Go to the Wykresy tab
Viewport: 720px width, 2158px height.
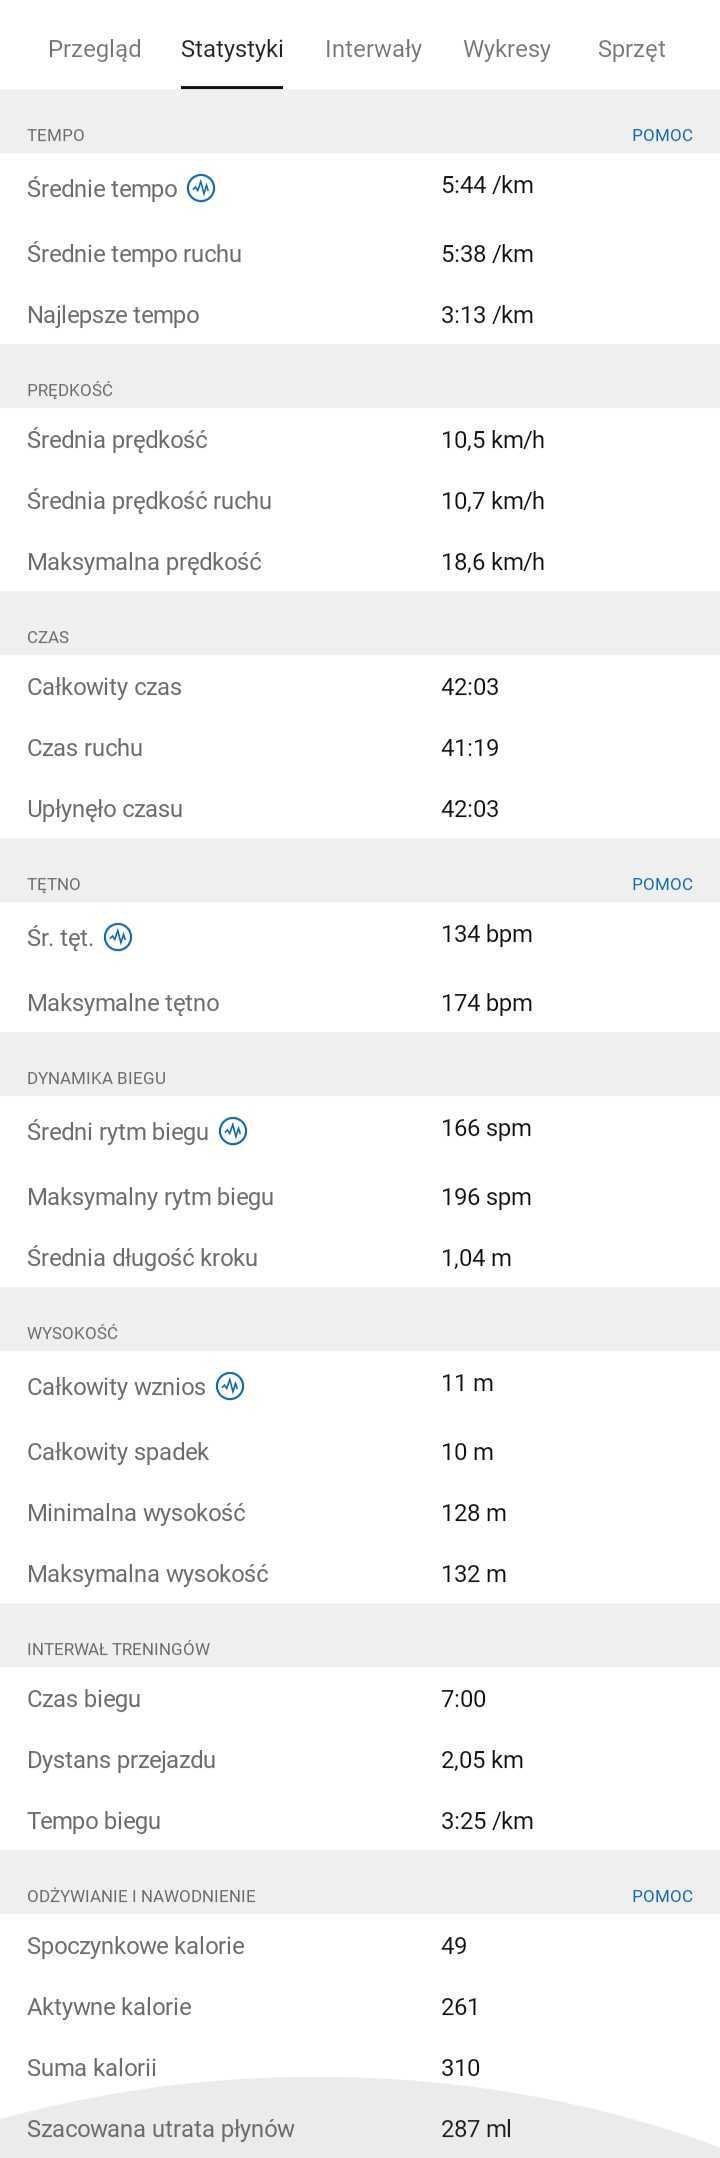click(x=507, y=48)
